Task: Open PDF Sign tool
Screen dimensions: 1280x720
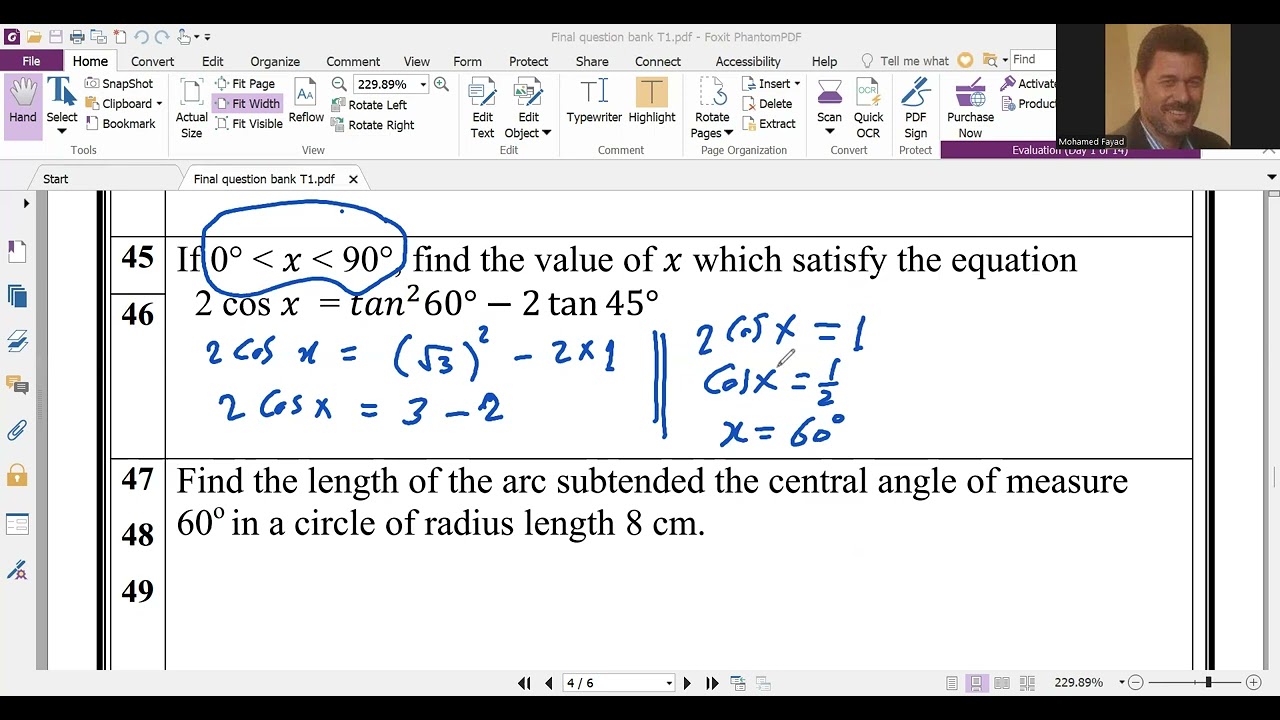Action: [915, 108]
